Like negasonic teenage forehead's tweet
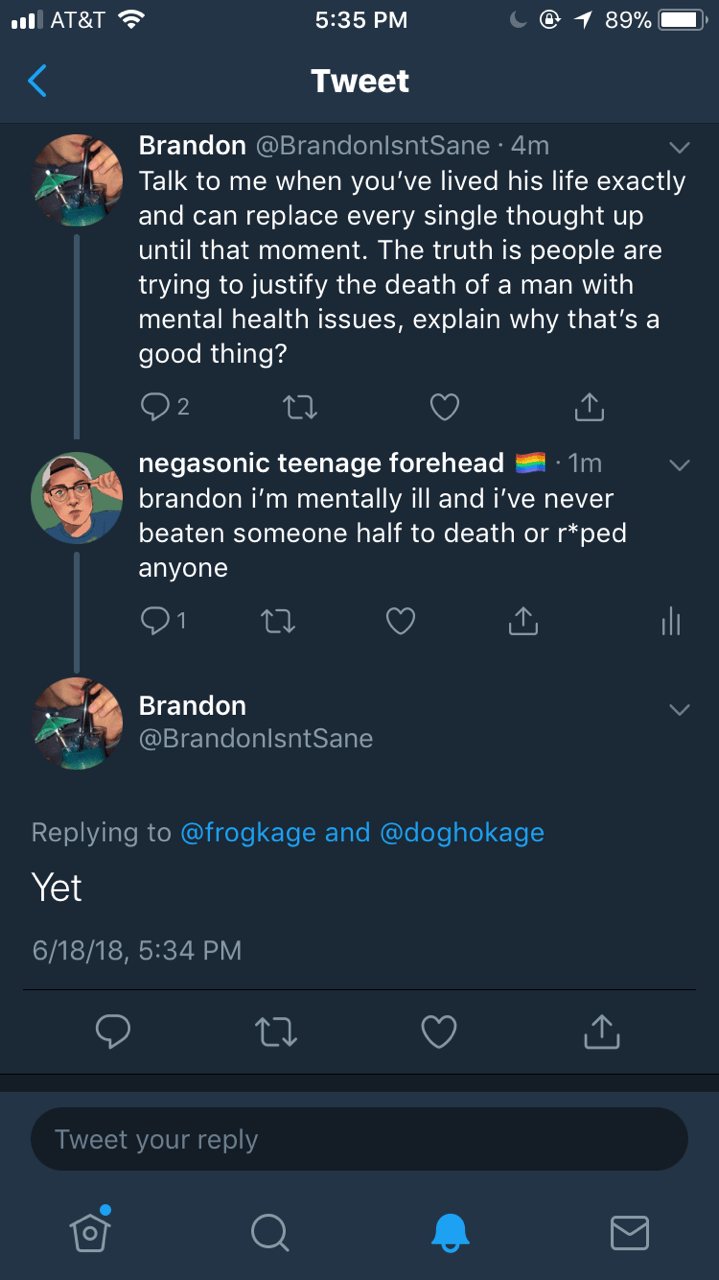719x1280 pixels. coord(400,622)
